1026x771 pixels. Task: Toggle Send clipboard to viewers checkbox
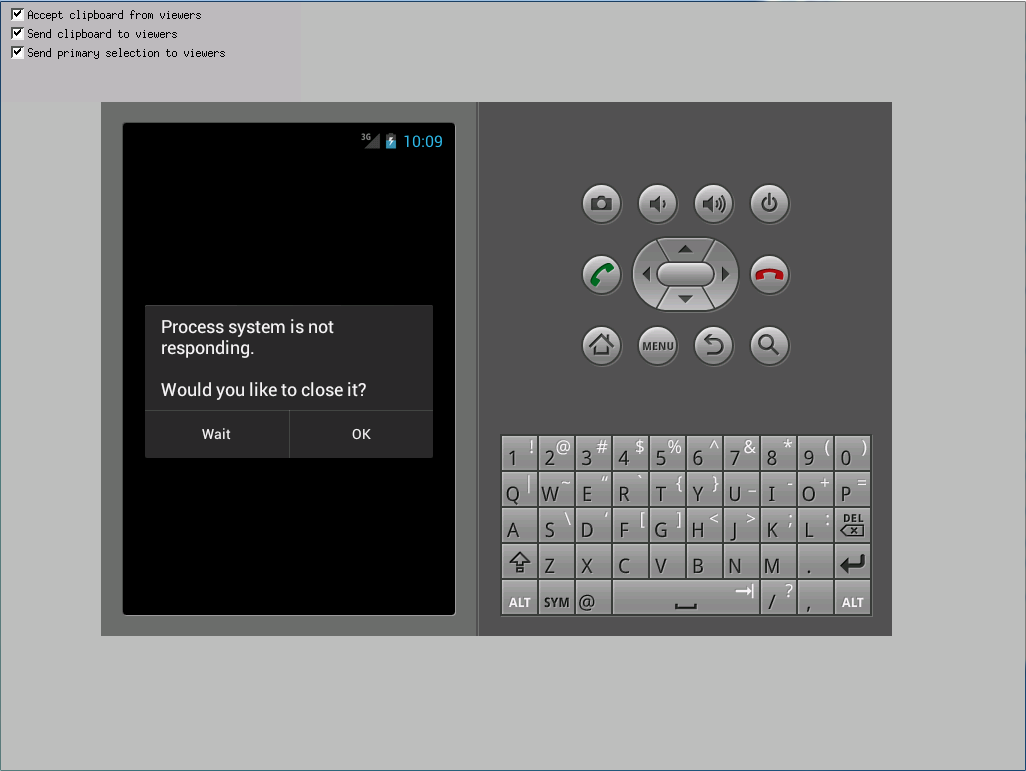click(17, 34)
